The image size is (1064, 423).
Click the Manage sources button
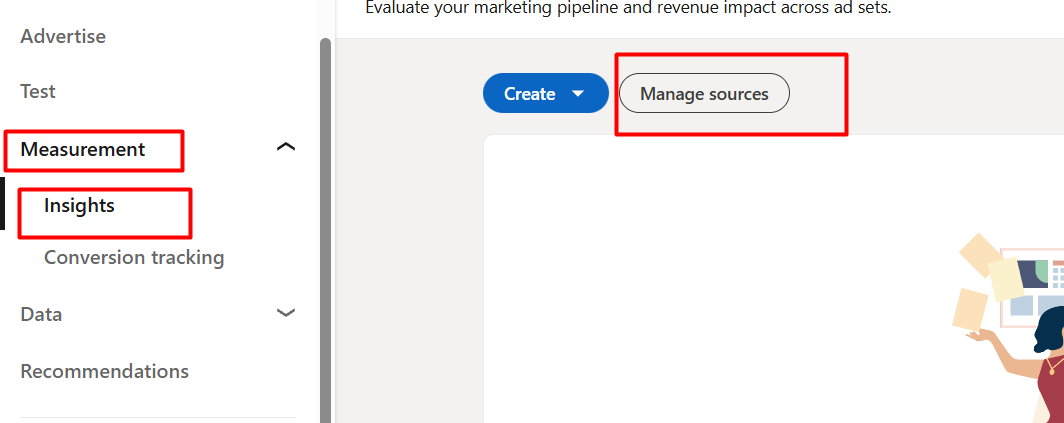coord(704,94)
